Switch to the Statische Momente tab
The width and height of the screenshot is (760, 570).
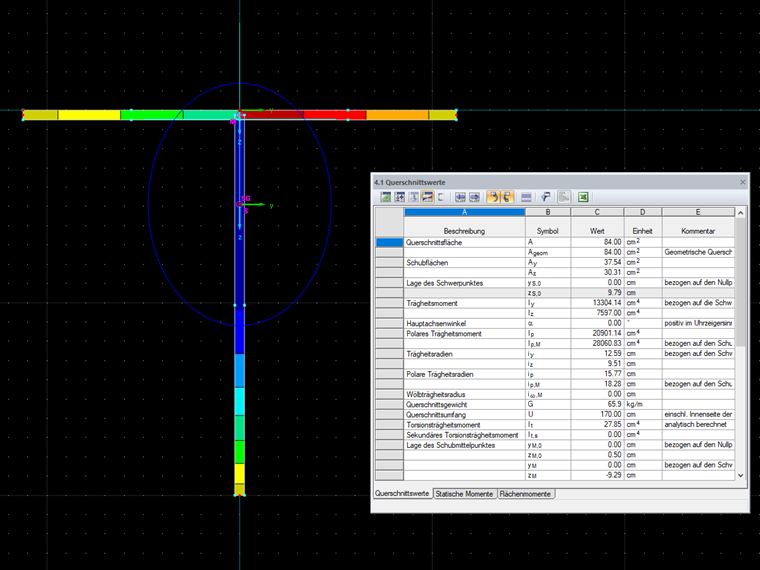[x=464, y=494]
